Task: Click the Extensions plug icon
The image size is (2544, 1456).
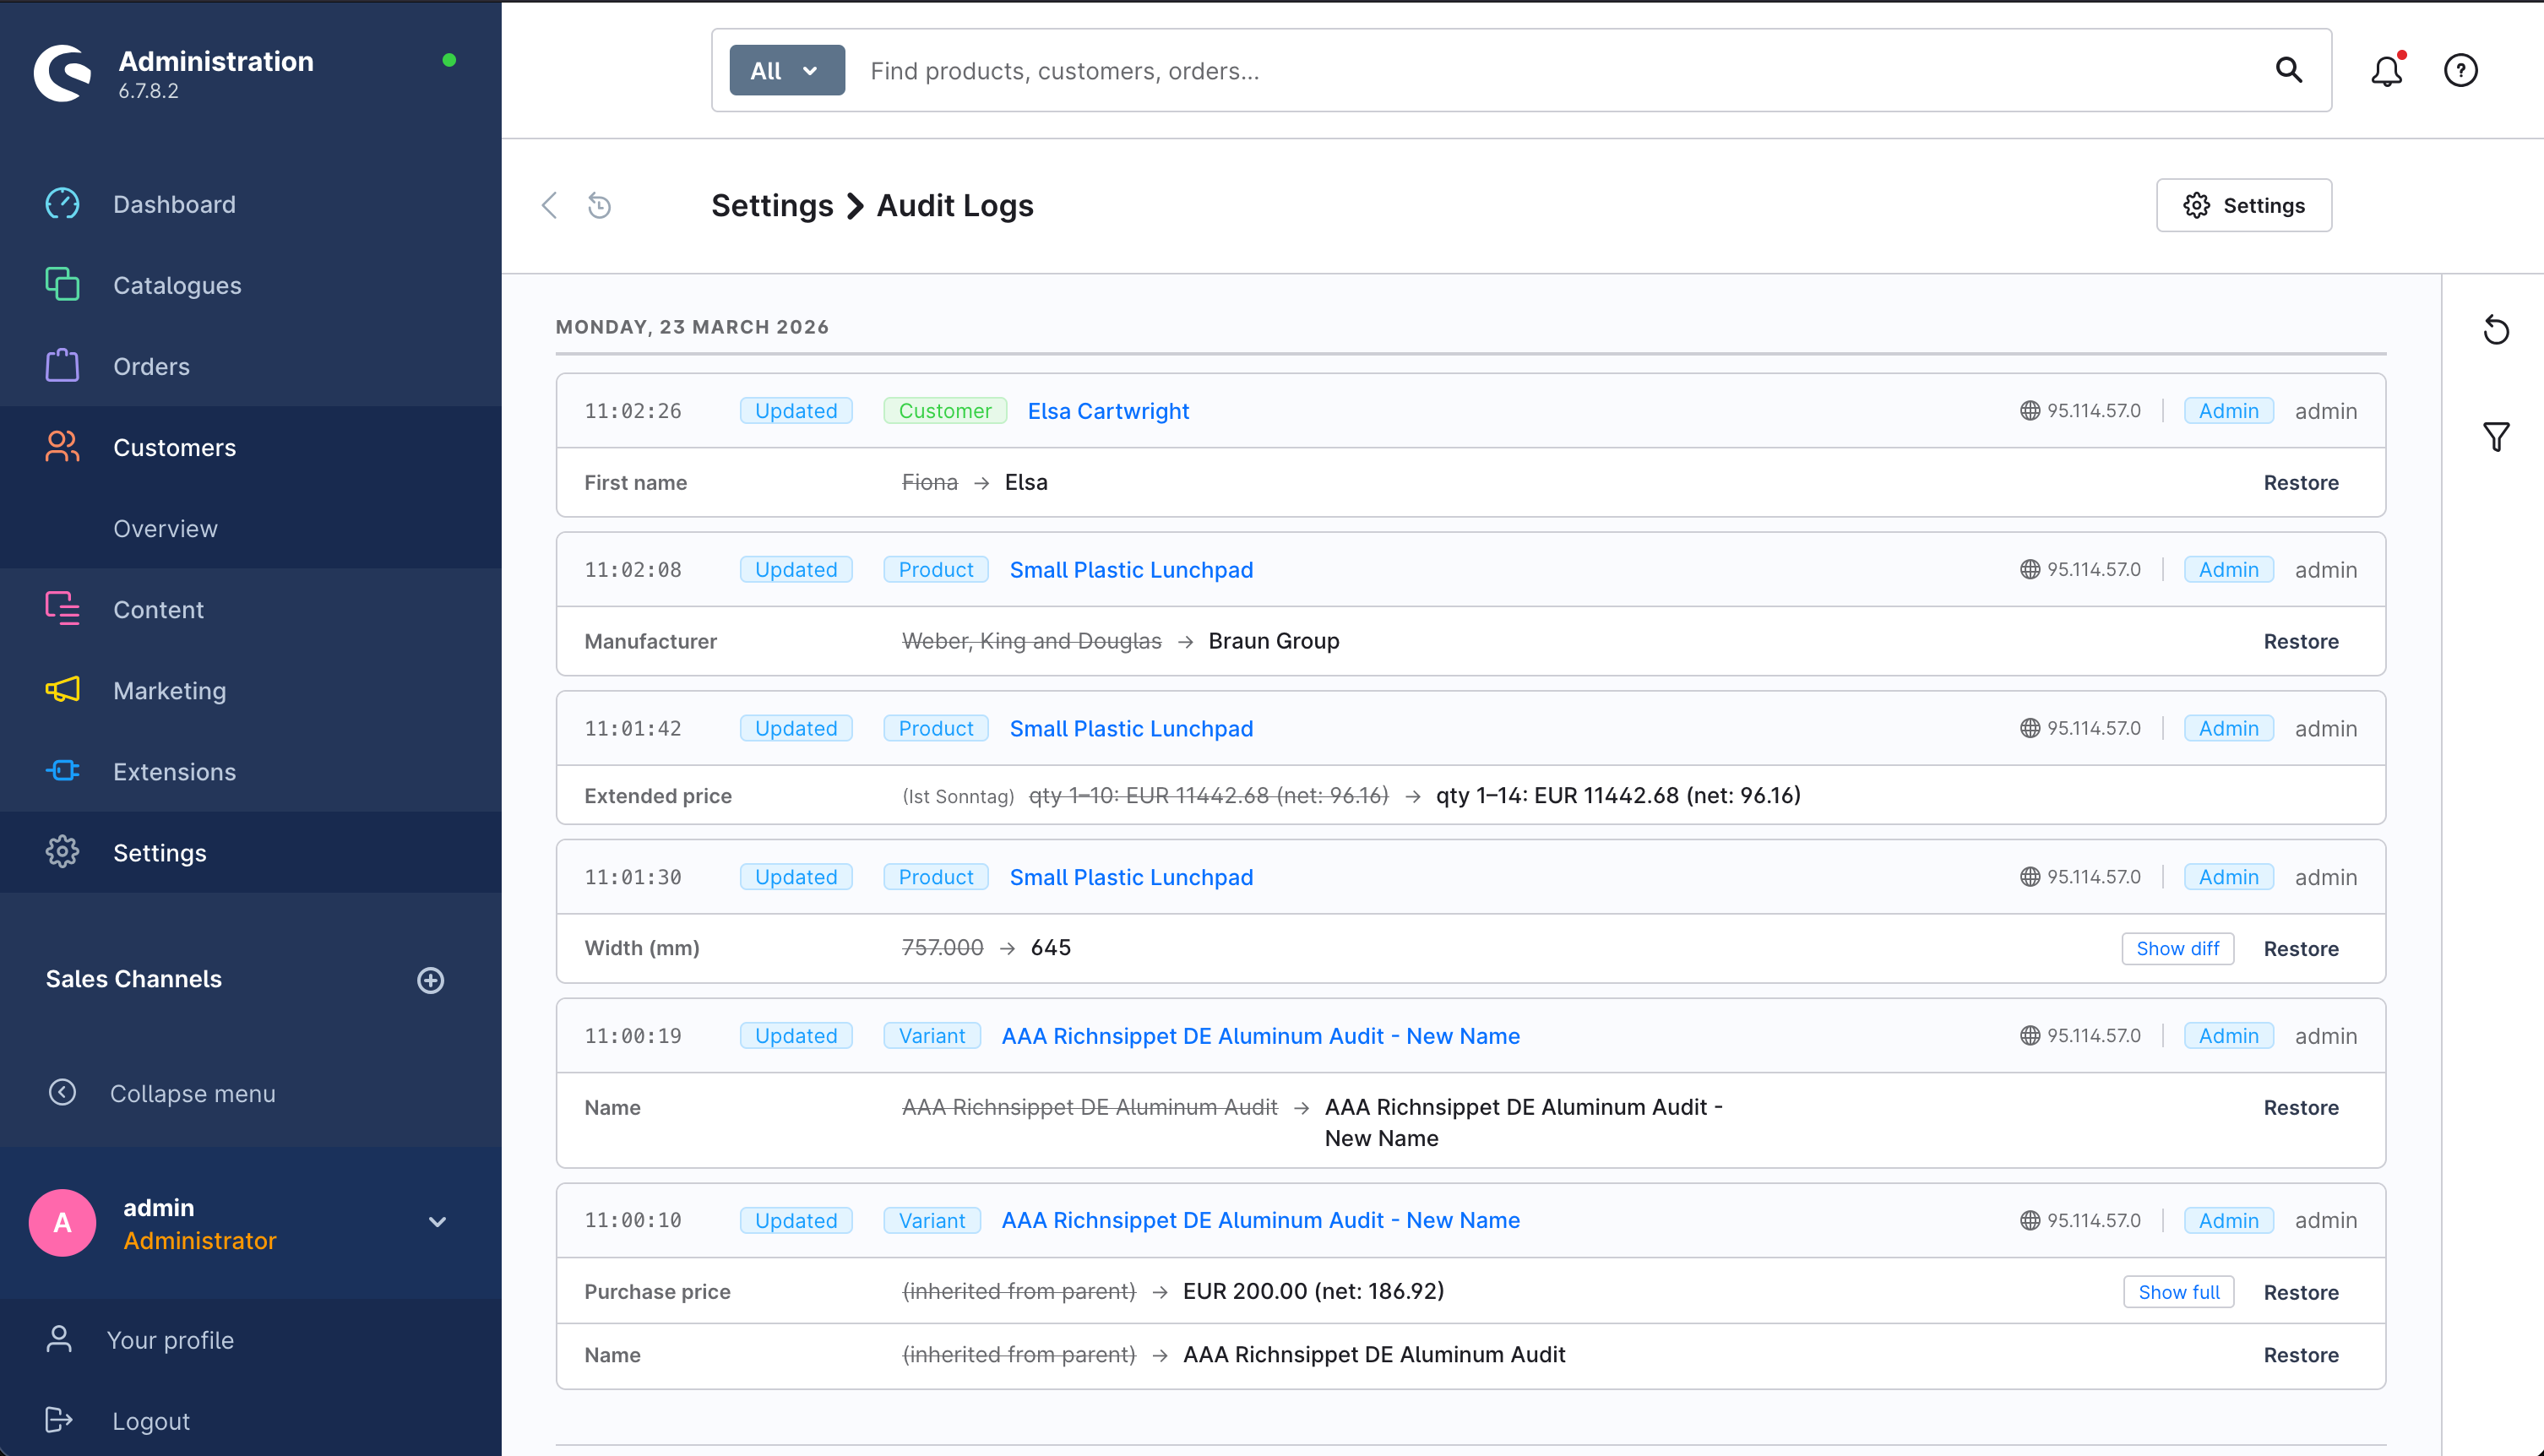Action: (x=62, y=771)
